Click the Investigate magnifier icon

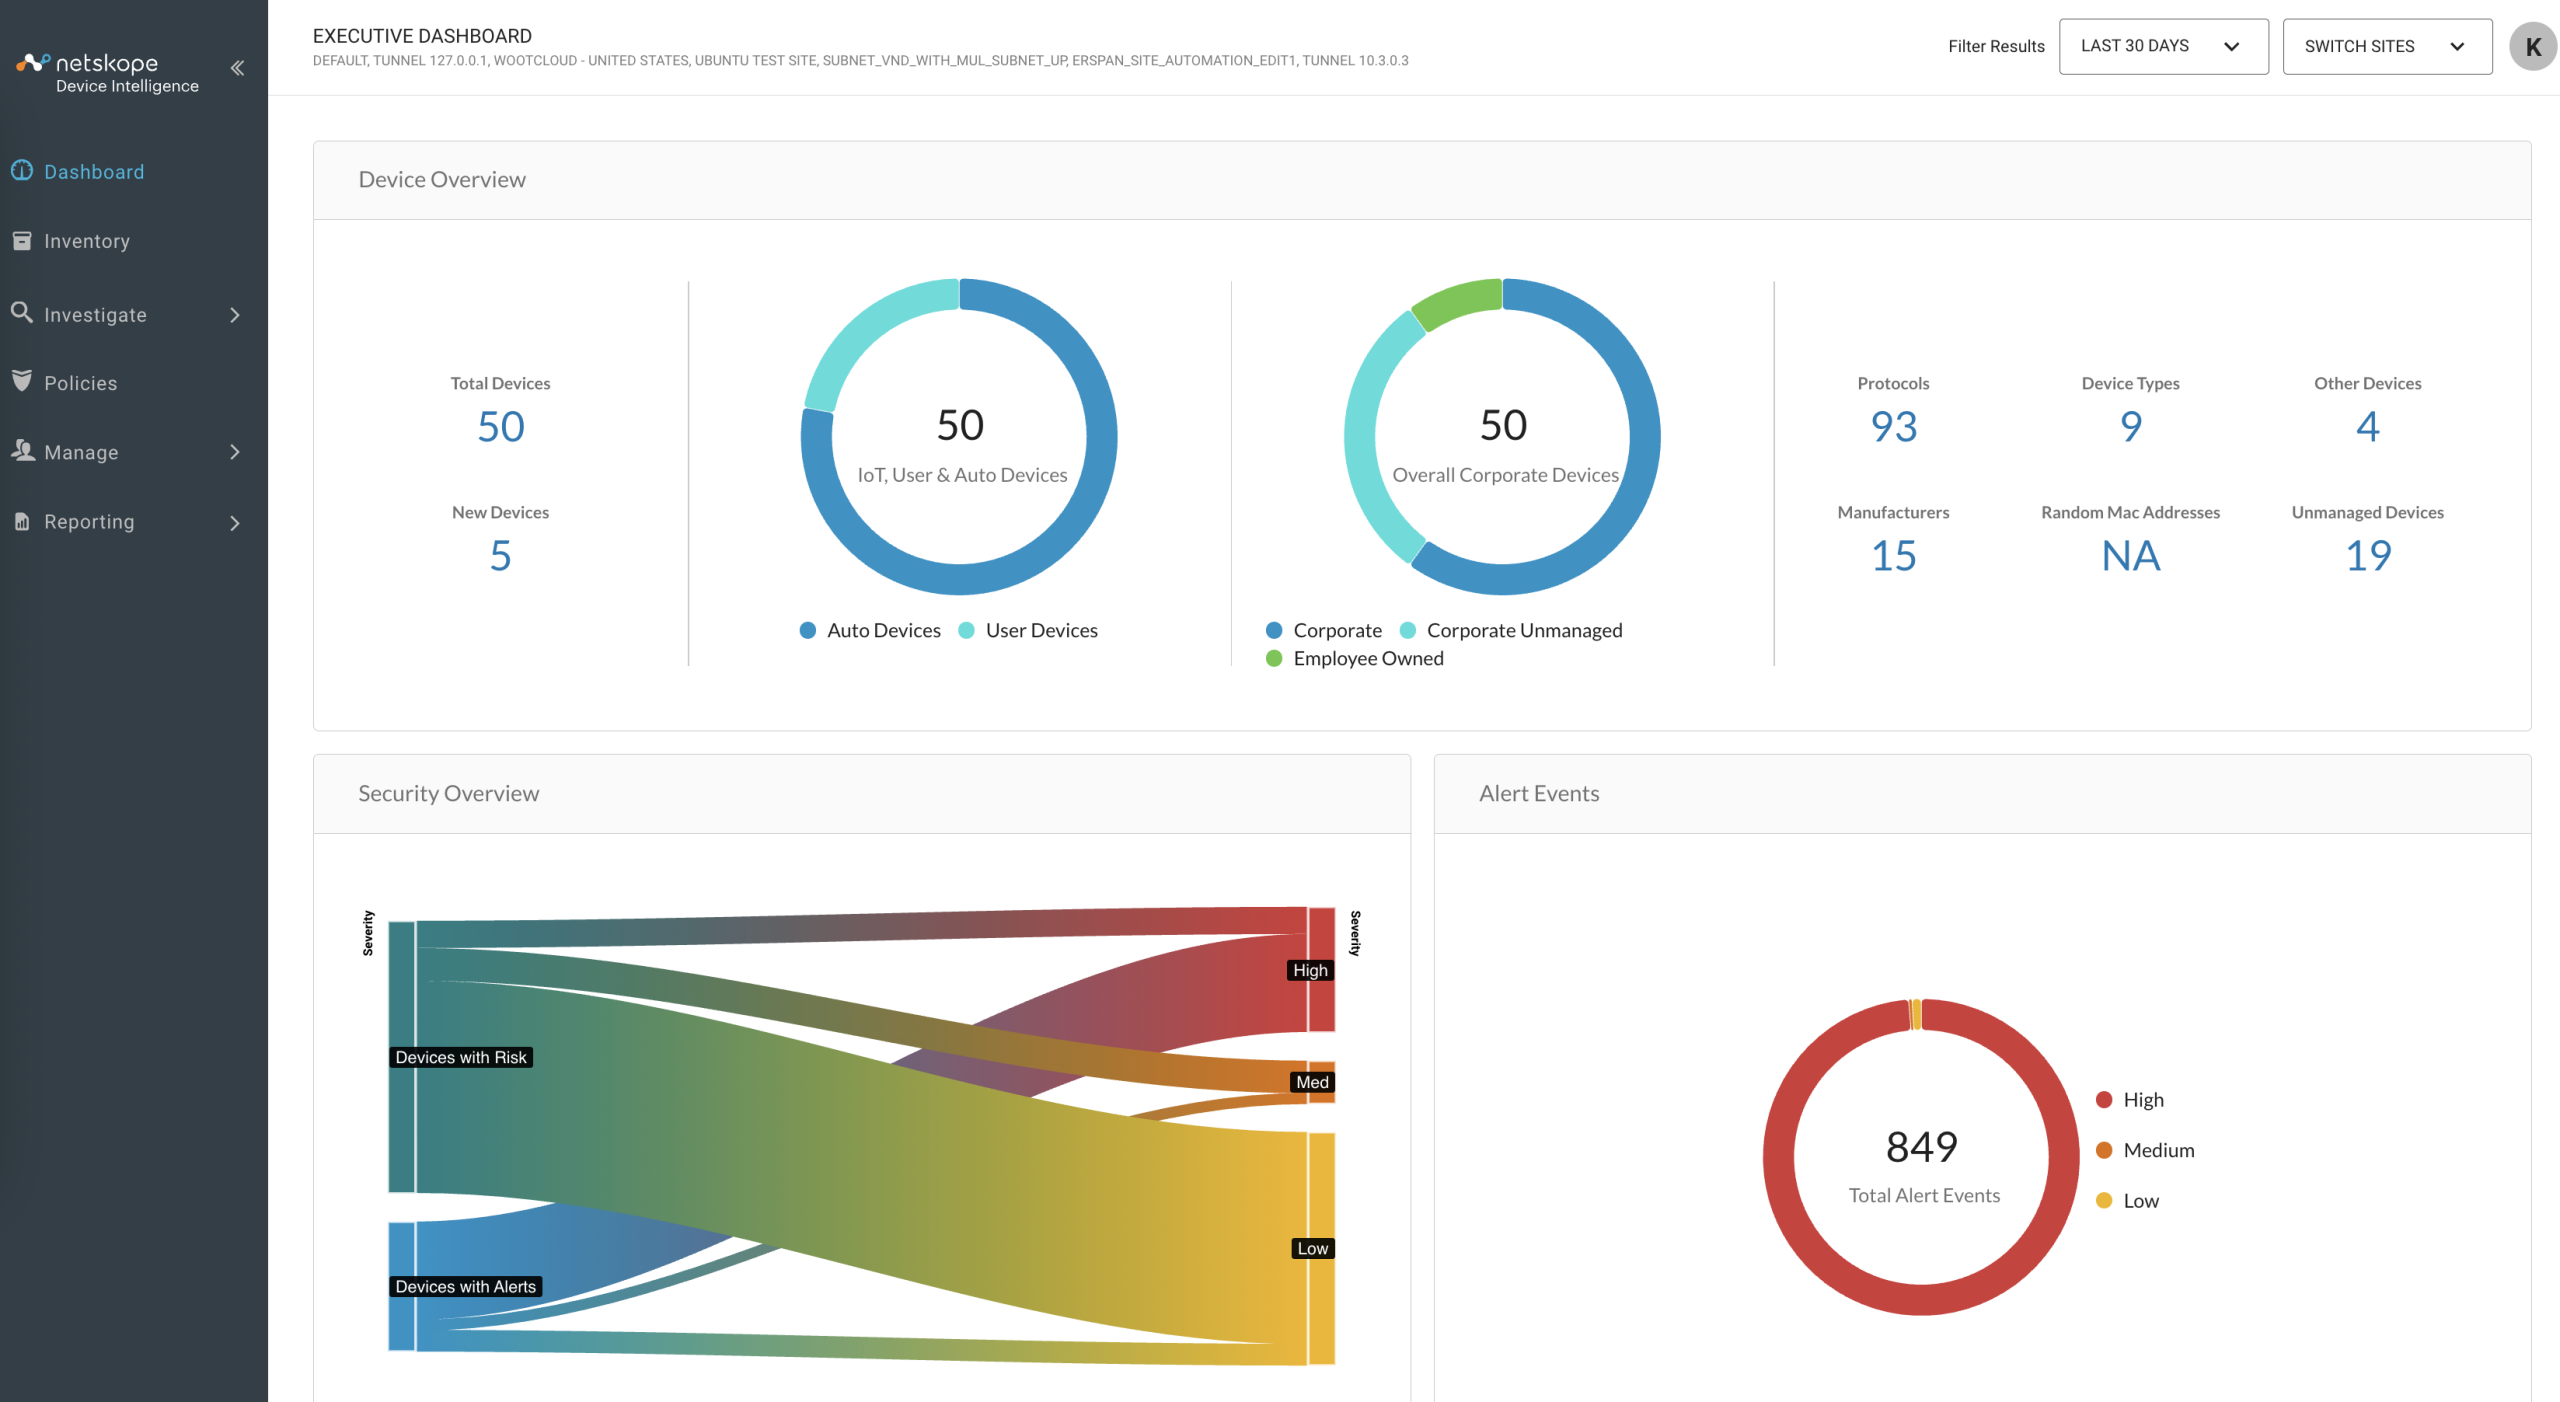coord(22,312)
